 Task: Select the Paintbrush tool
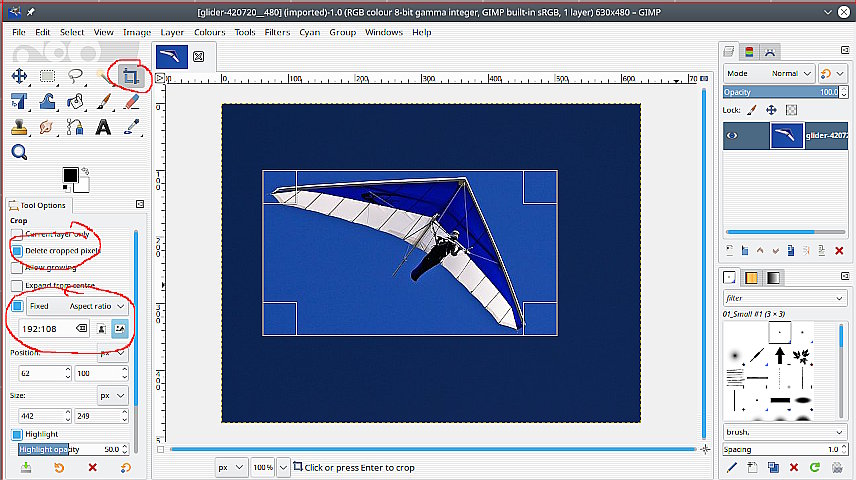tap(103, 102)
